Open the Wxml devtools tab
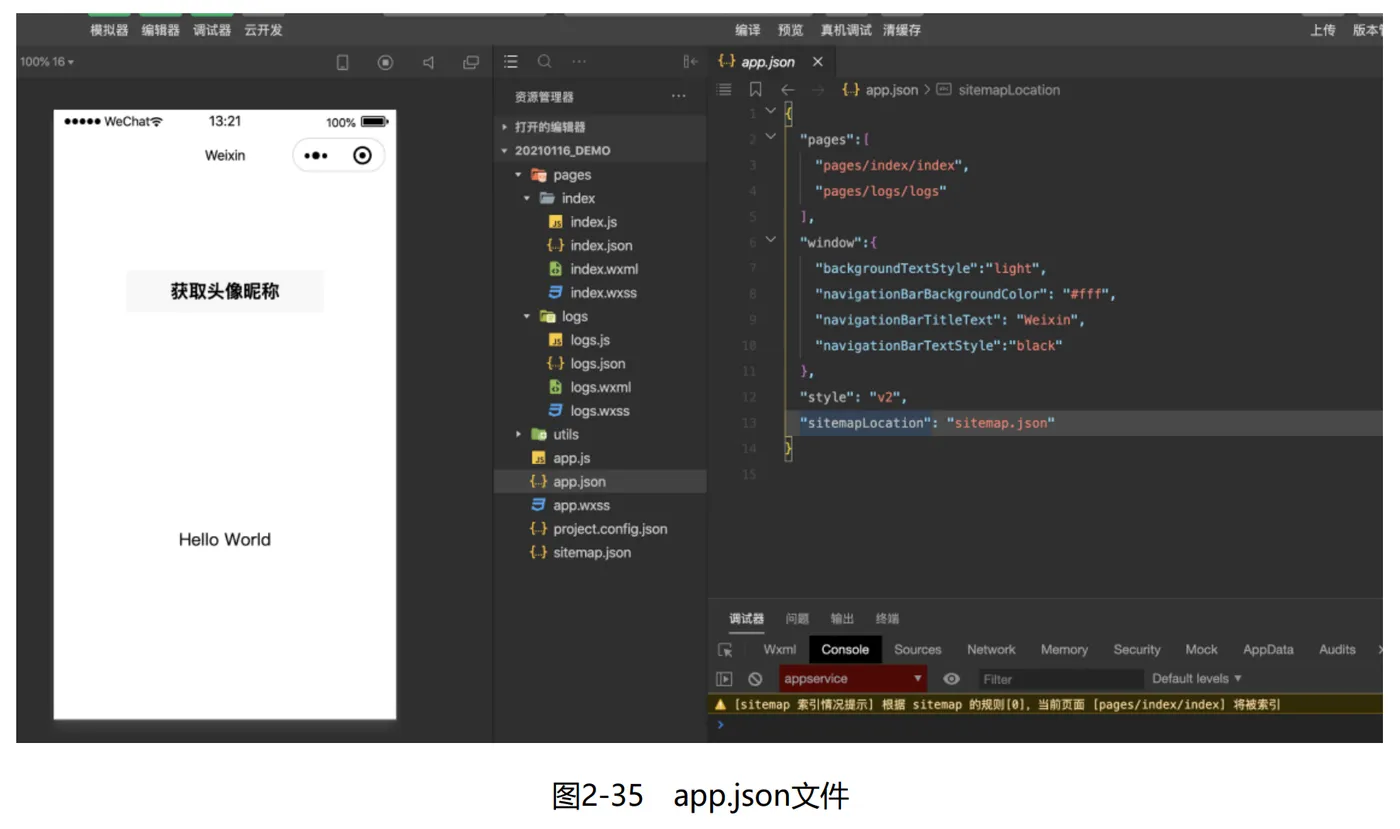This screenshot has width=1400, height=829. (x=780, y=650)
